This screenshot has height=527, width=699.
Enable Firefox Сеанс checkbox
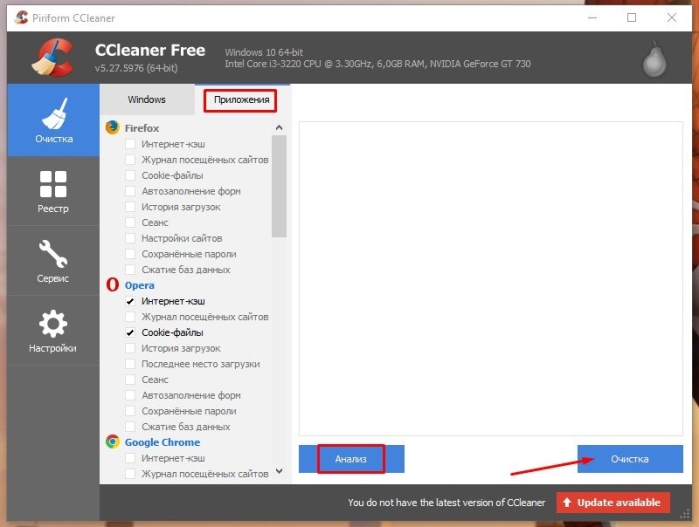point(130,222)
